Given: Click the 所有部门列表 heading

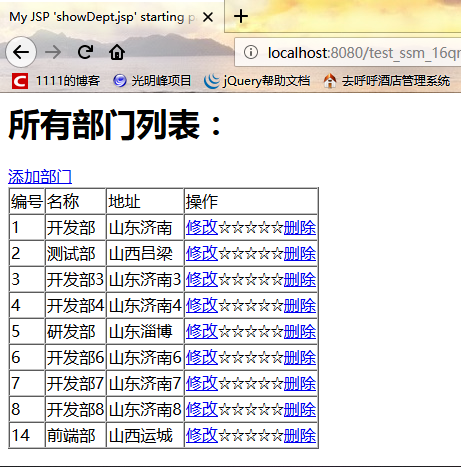Looking at the screenshot, I should 115,125.
